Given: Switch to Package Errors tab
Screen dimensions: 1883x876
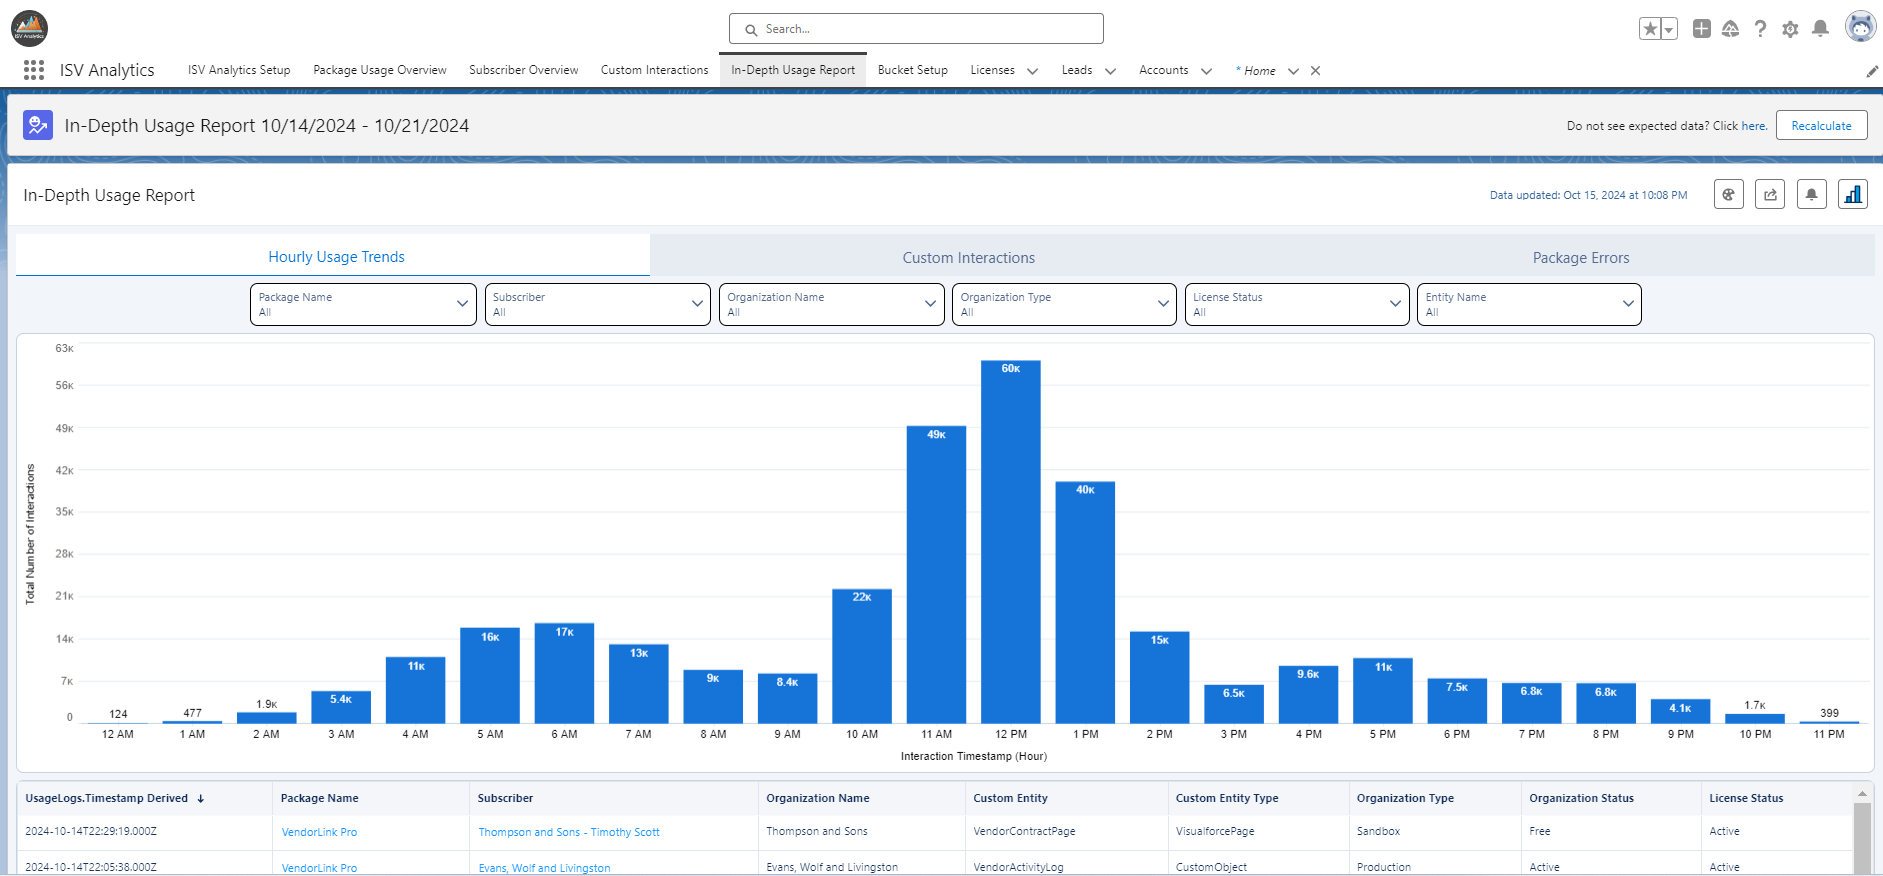Looking at the screenshot, I should (x=1581, y=257).
